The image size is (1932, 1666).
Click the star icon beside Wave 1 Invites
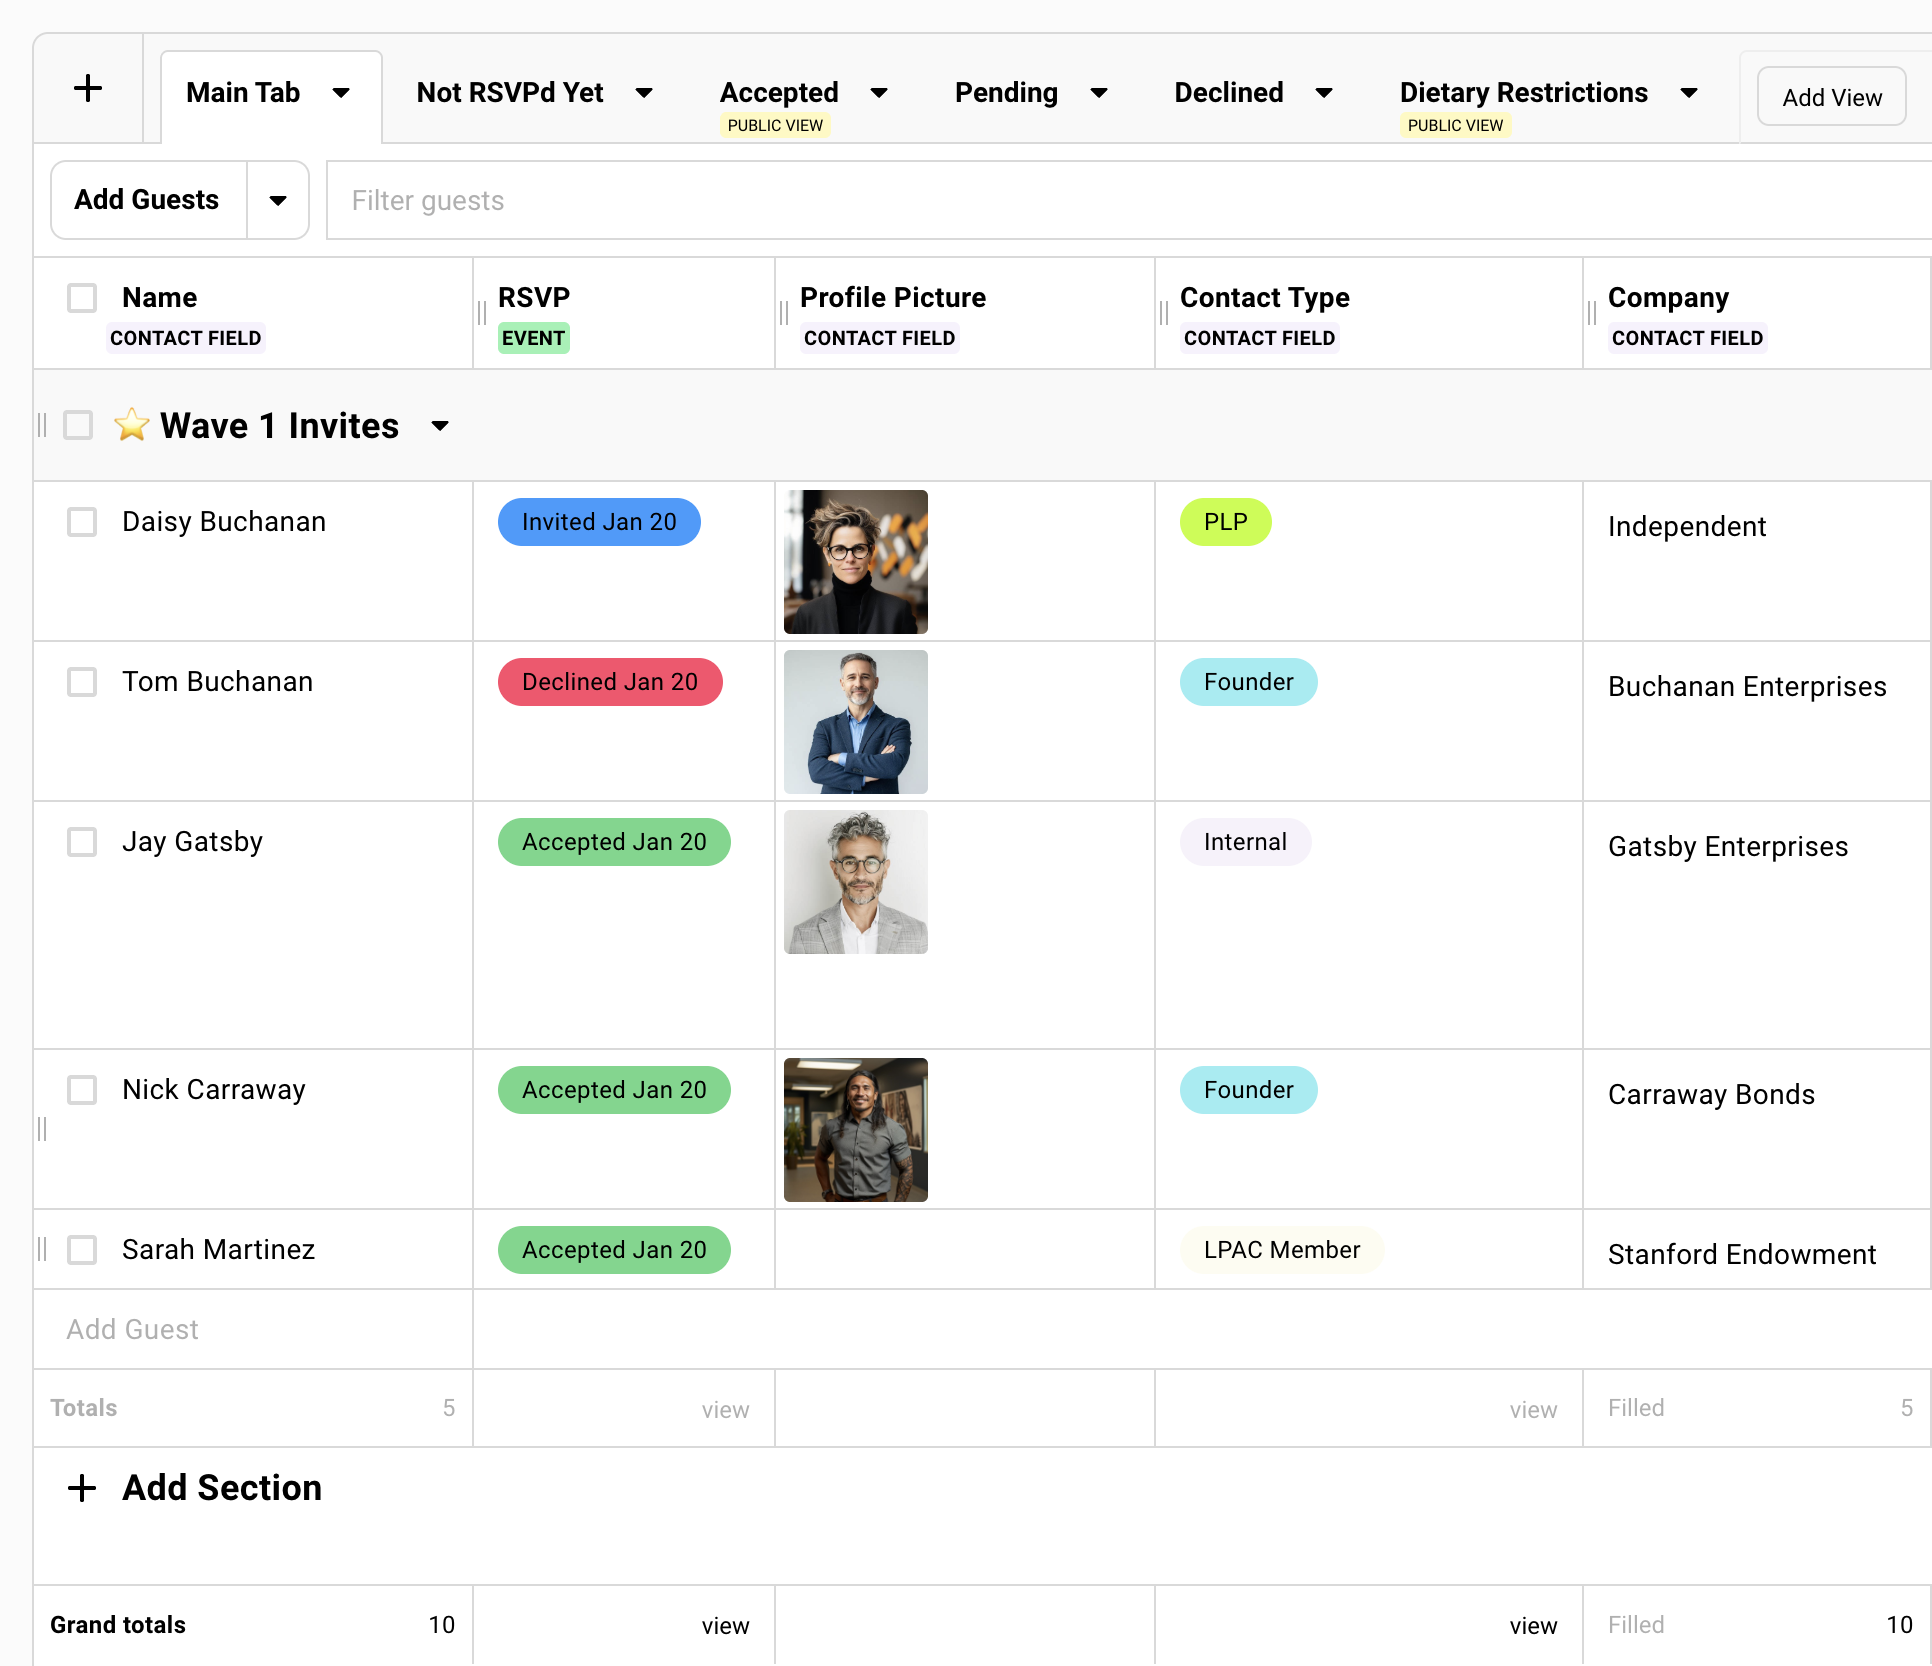click(133, 425)
